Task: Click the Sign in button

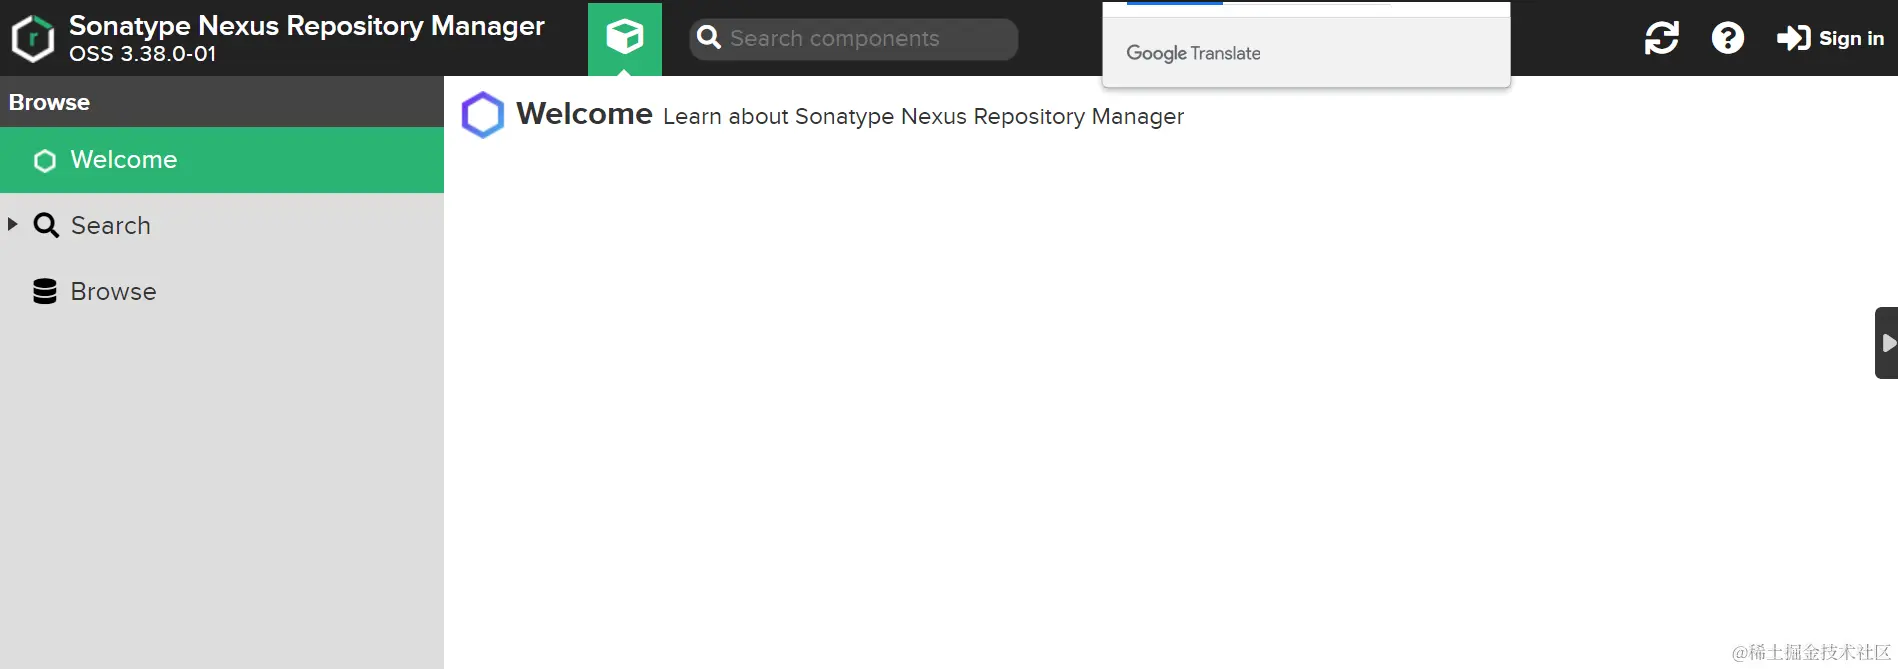Action: tap(1830, 38)
